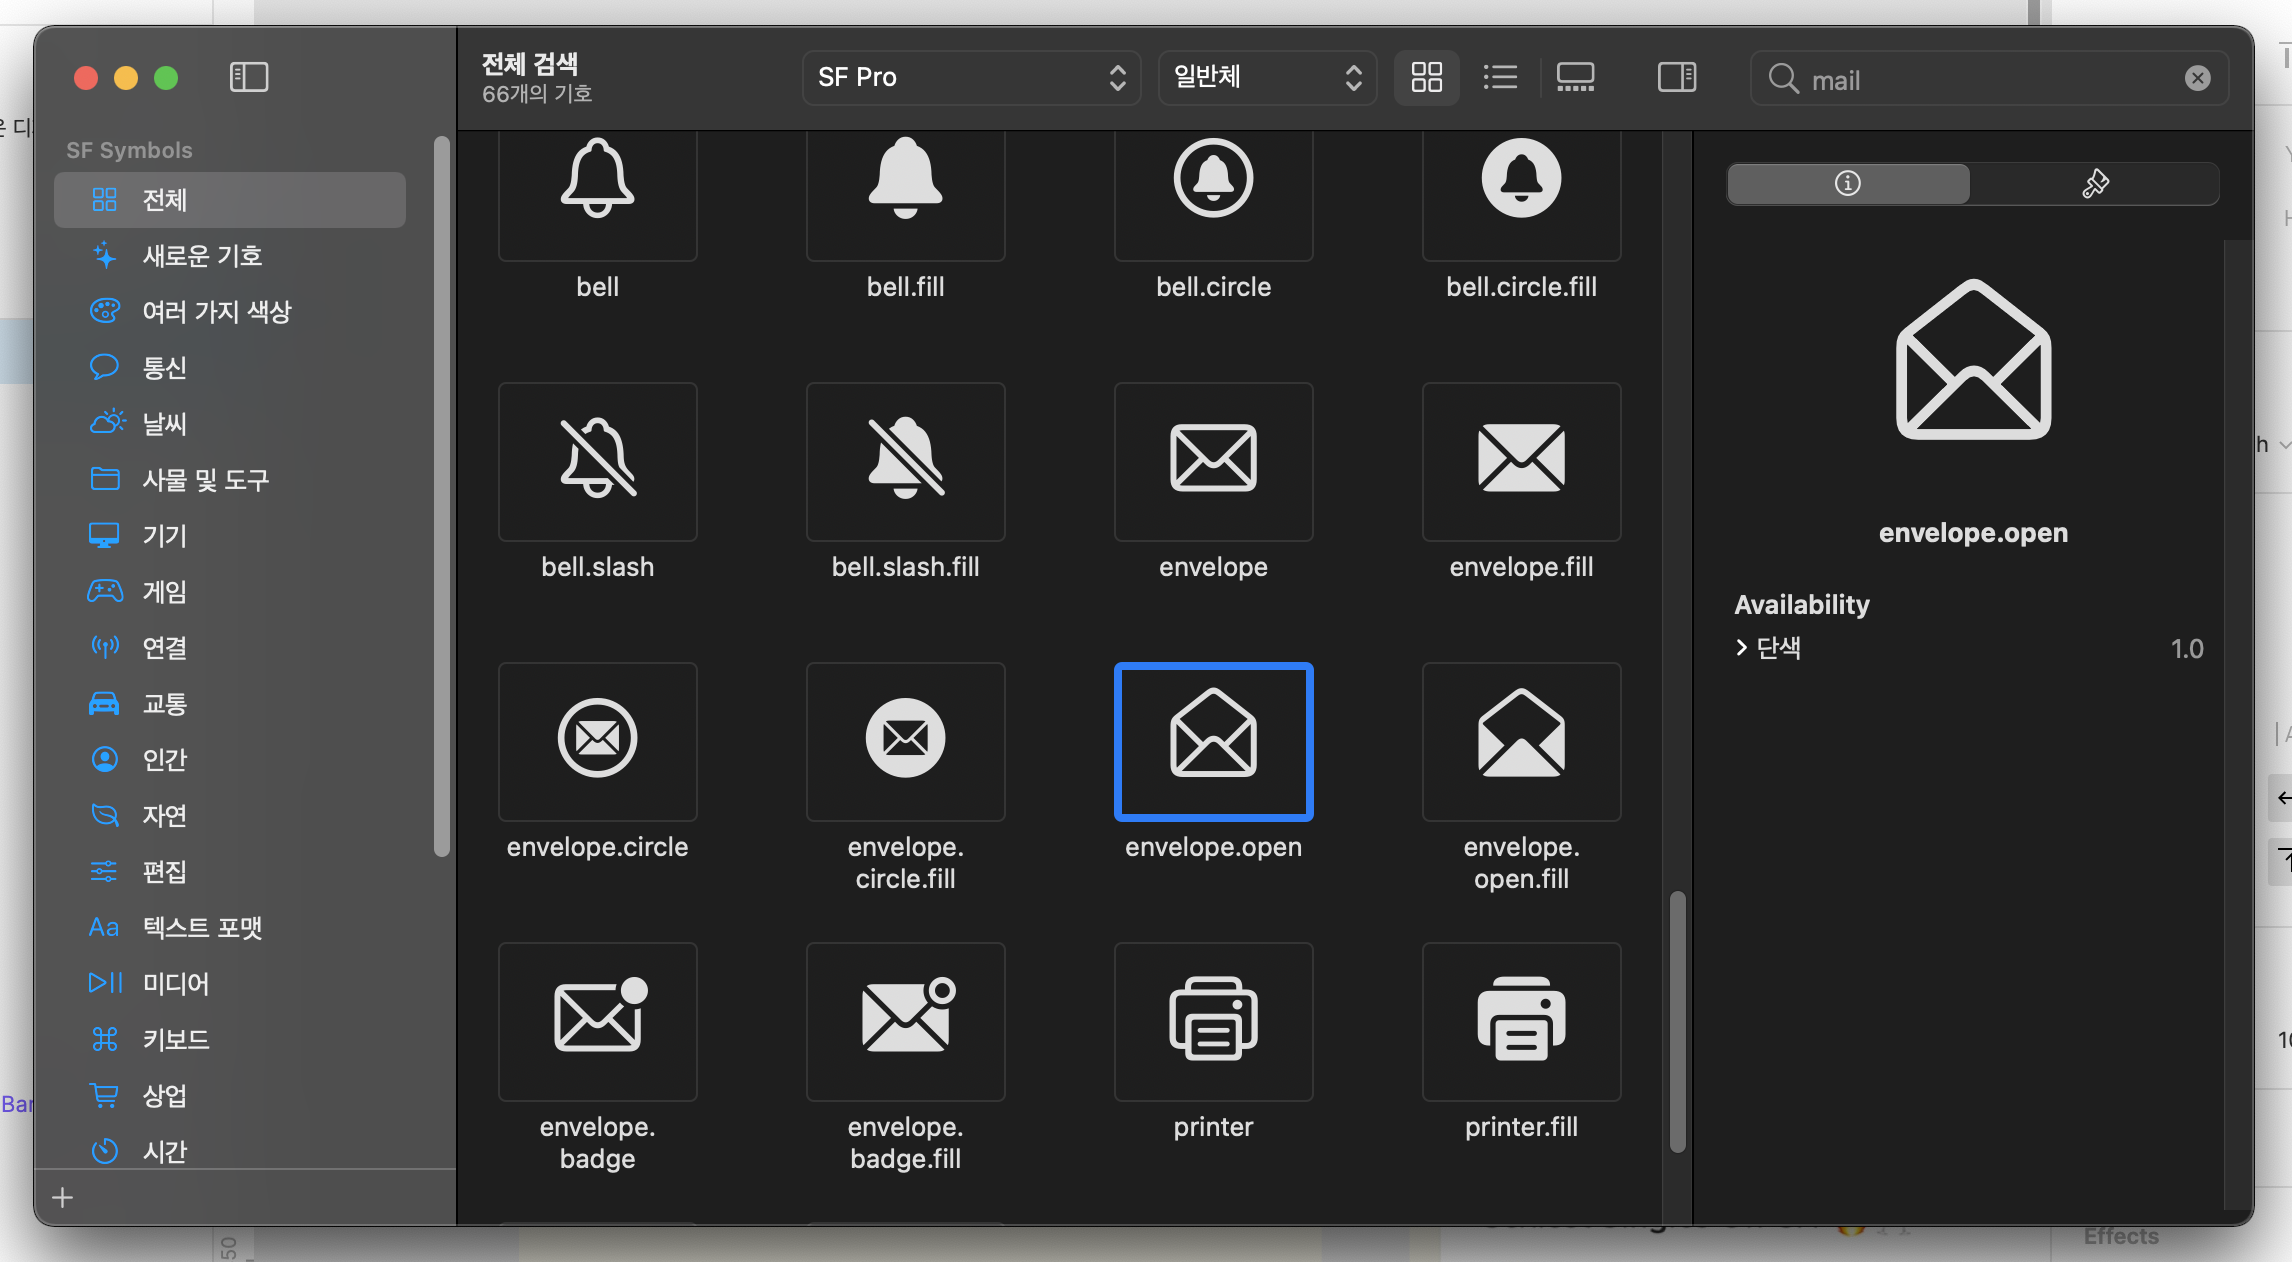Clear the mail search text
The height and width of the screenshot is (1262, 2292).
coord(2197,78)
